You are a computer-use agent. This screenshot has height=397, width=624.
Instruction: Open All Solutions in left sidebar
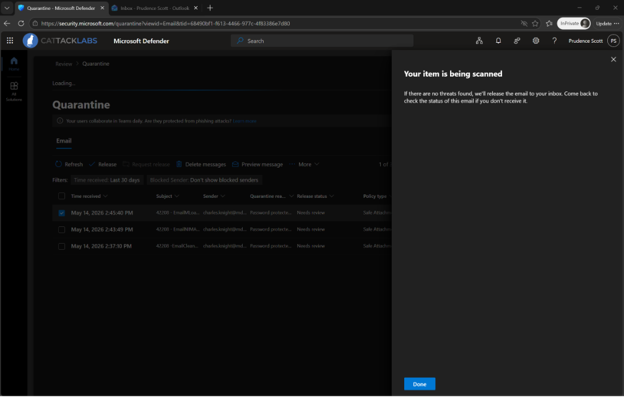point(14,91)
